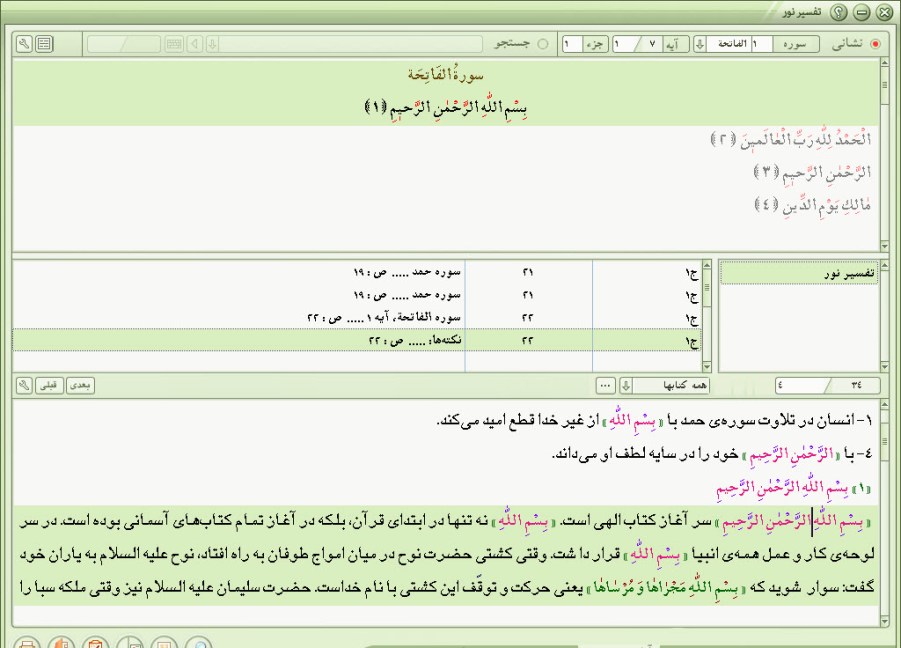Open the on-screen keyboard icon in the search bar
The image size is (901, 648).
coord(174,44)
